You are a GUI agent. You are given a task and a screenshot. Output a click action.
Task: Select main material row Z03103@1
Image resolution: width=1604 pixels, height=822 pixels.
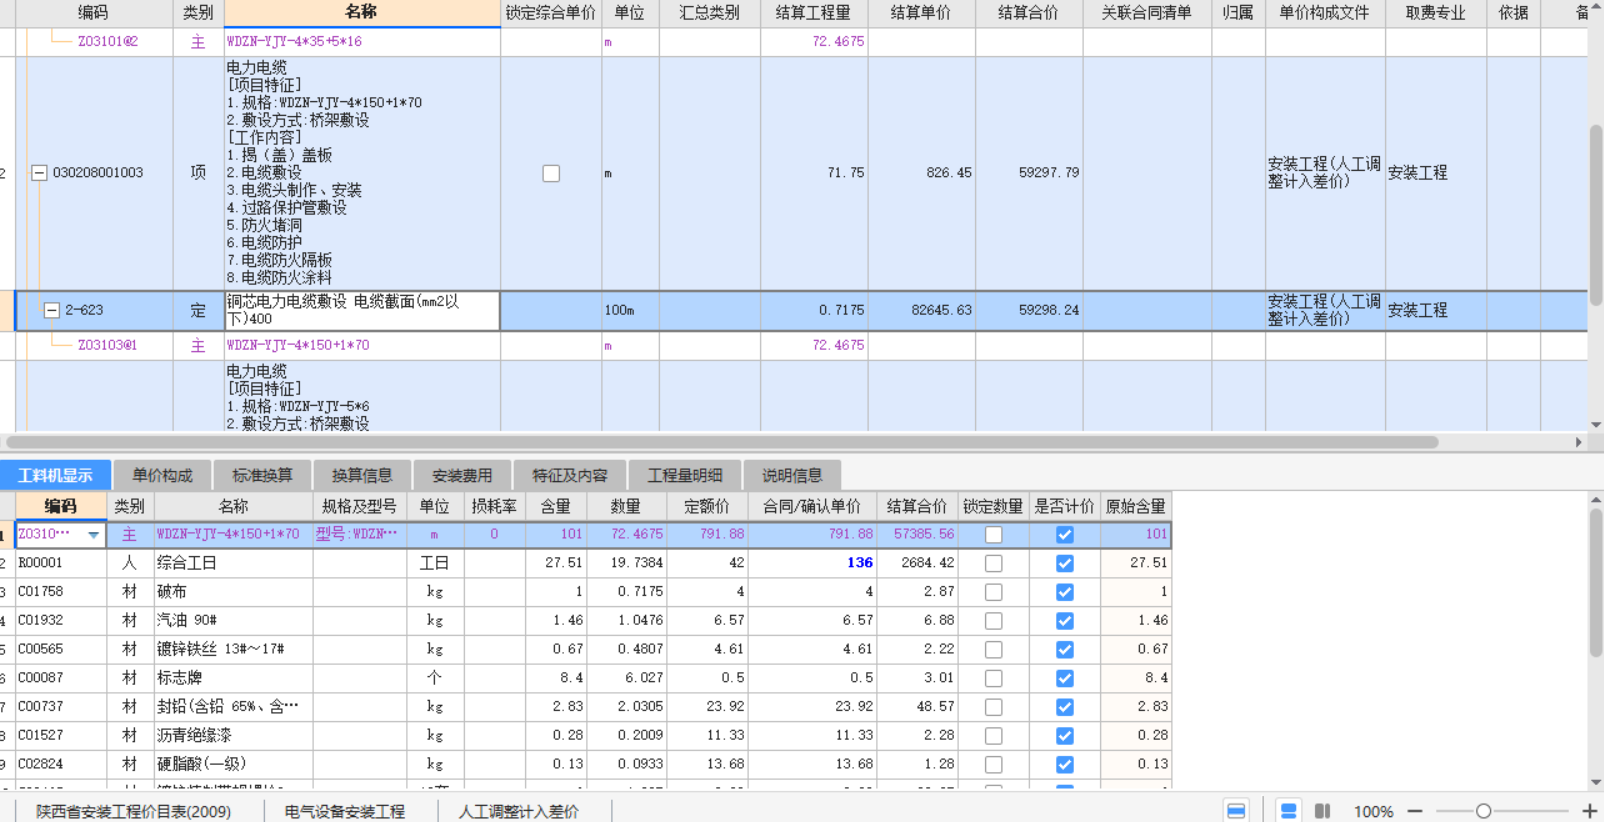tap(108, 345)
